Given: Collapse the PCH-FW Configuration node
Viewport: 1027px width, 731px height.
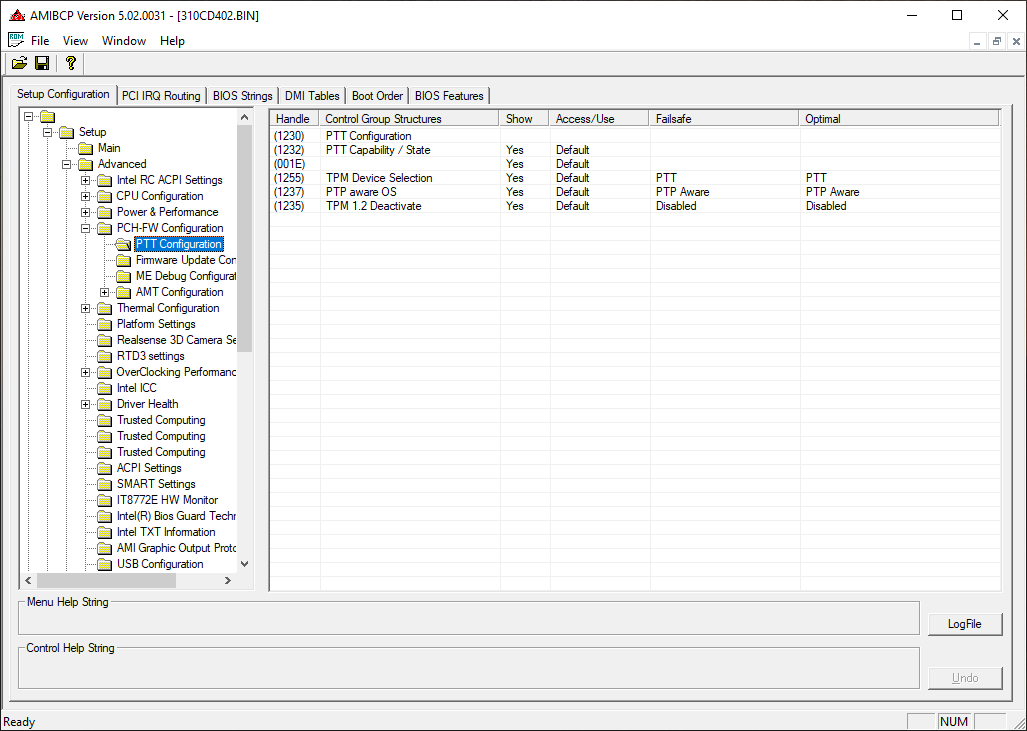Looking at the screenshot, I should click(85, 229).
